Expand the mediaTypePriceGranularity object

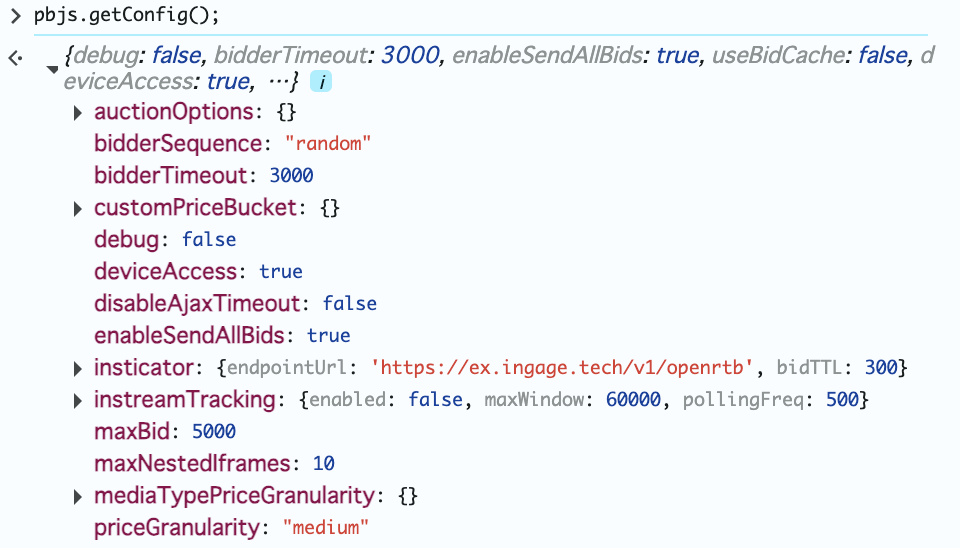[77, 497]
